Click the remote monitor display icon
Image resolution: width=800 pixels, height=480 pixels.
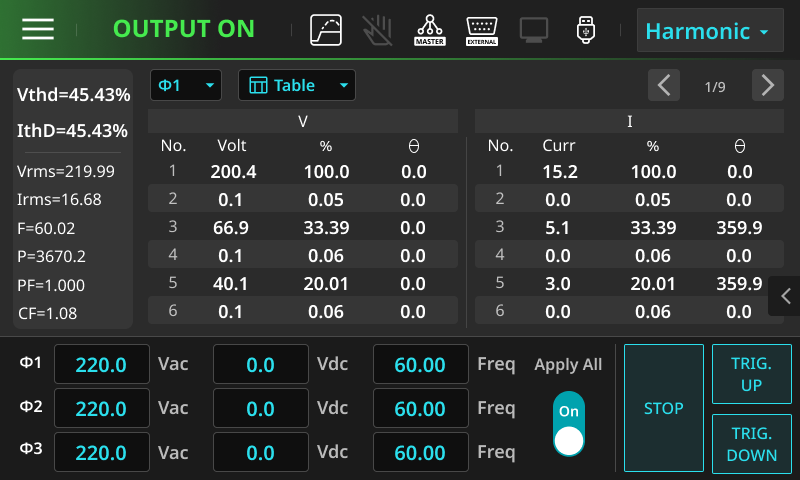(x=534, y=30)
